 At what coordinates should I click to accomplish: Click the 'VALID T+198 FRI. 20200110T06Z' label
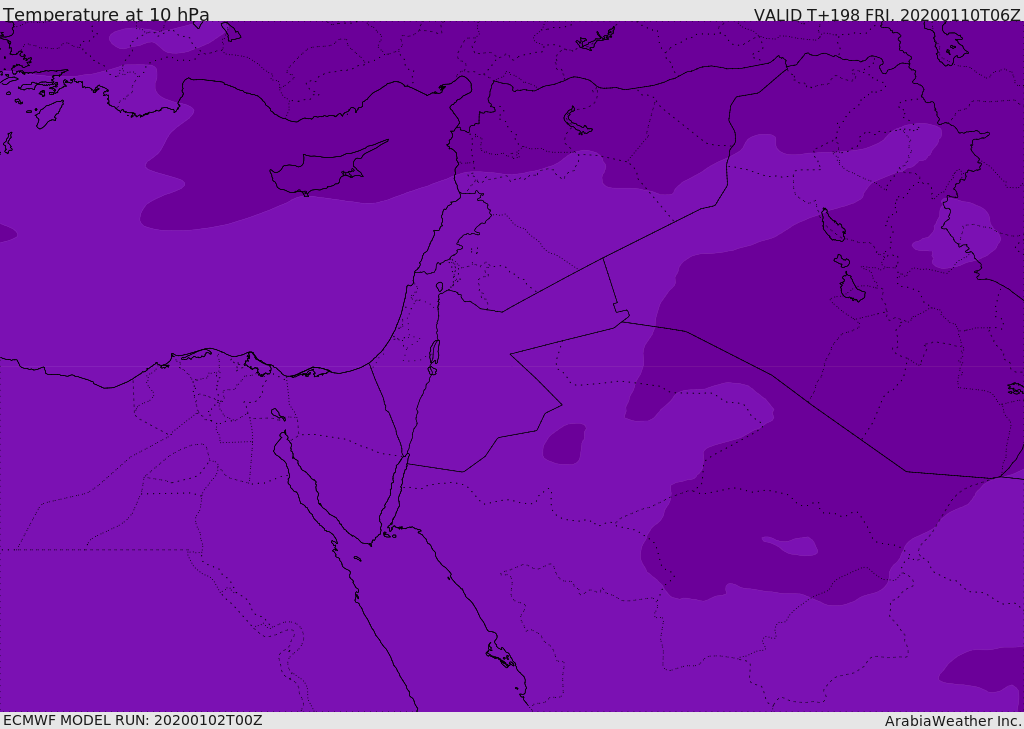click(x=887, y=15)
